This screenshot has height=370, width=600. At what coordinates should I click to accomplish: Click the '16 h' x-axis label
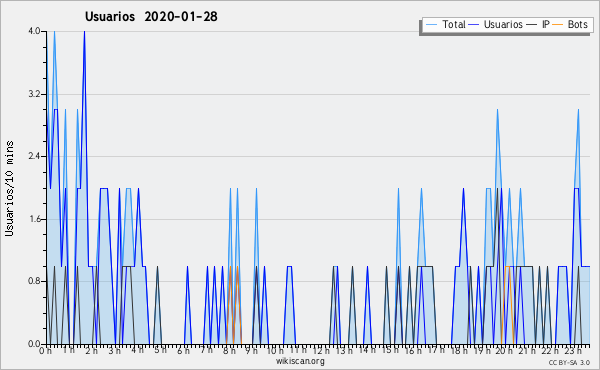[x=413, y=351]
